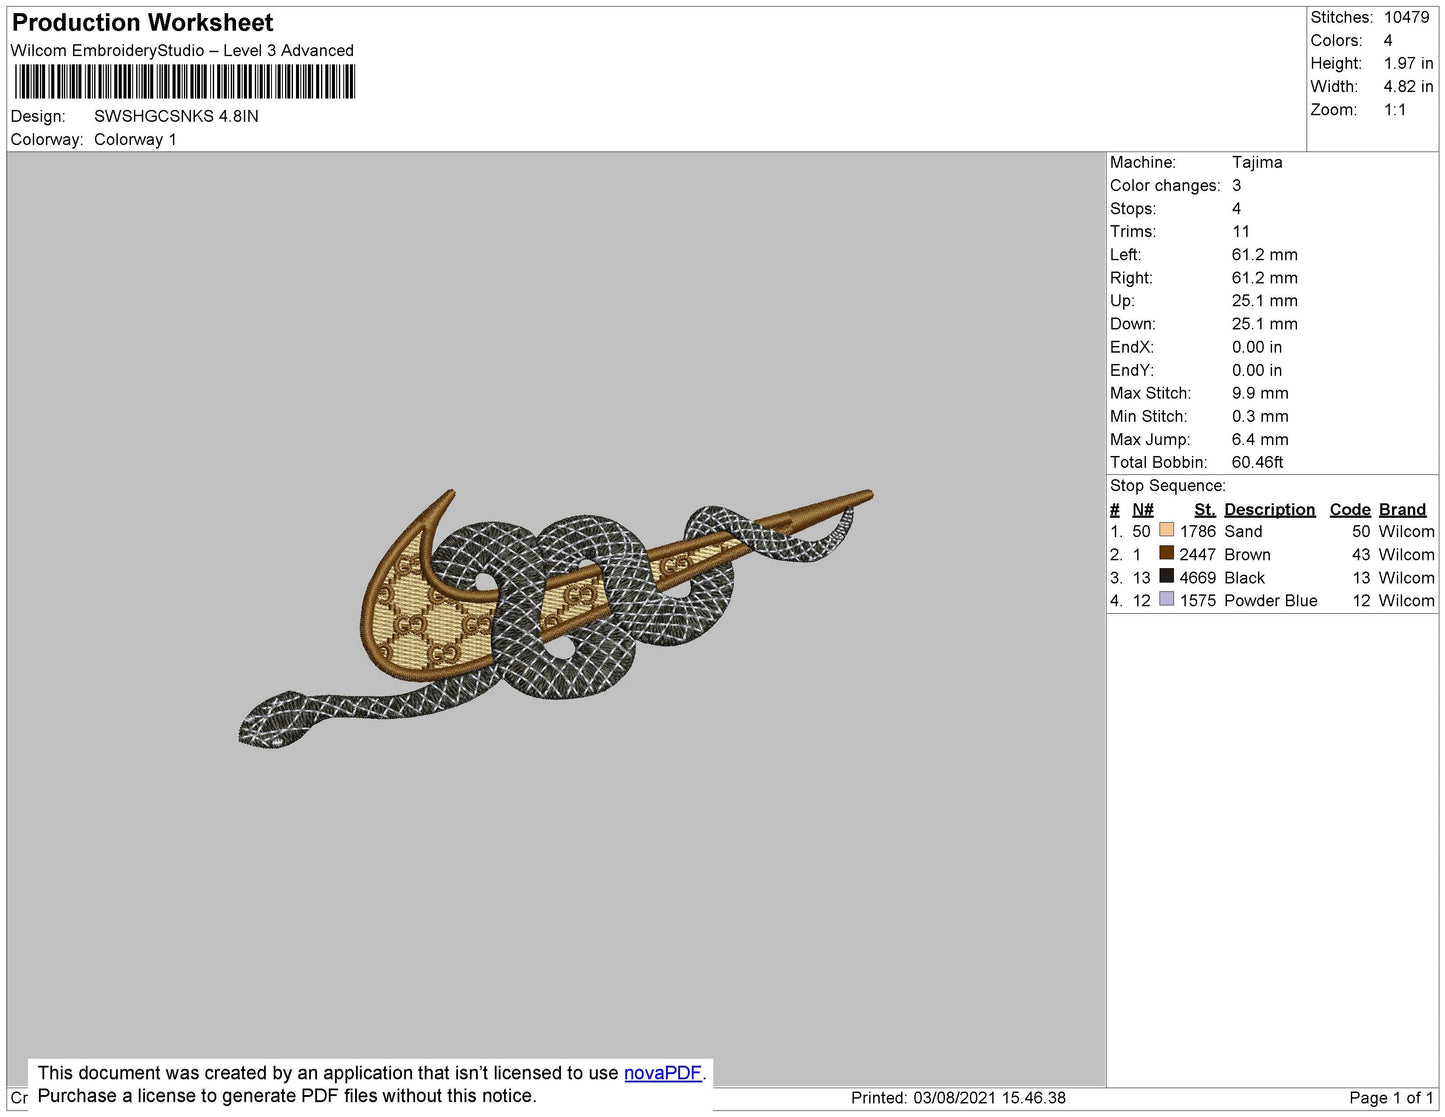1445x1117 pixels.
Task: Click the 'Stop Sequence:' label
Action: pos(1167,486)
